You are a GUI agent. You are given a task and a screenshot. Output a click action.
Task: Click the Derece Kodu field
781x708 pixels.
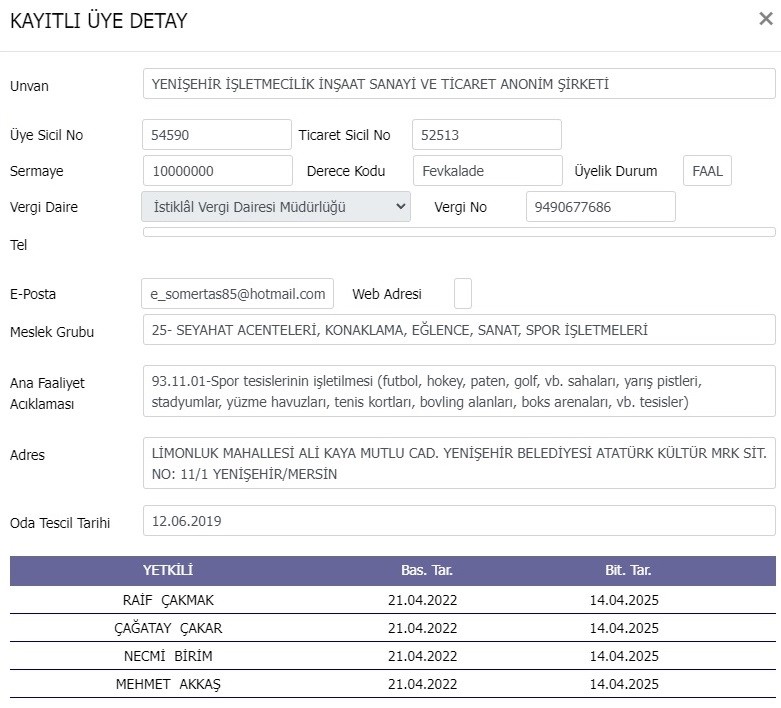[x=488, y=171]
